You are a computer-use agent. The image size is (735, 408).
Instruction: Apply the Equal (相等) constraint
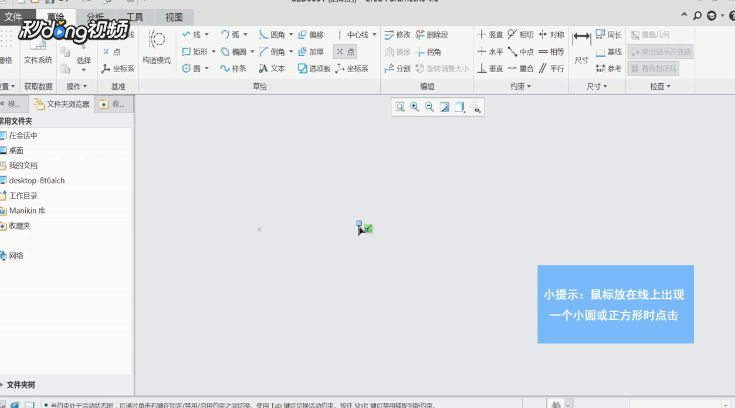pos(552,52)
